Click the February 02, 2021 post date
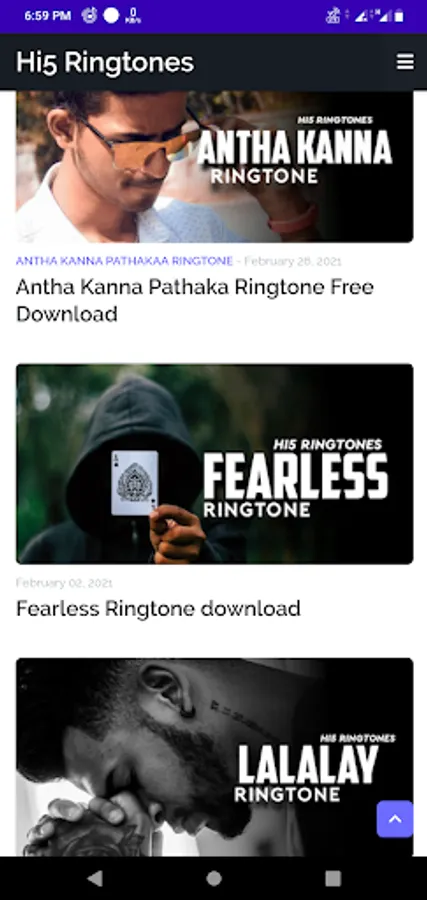427x900 pixels. [x=64, y=583]
